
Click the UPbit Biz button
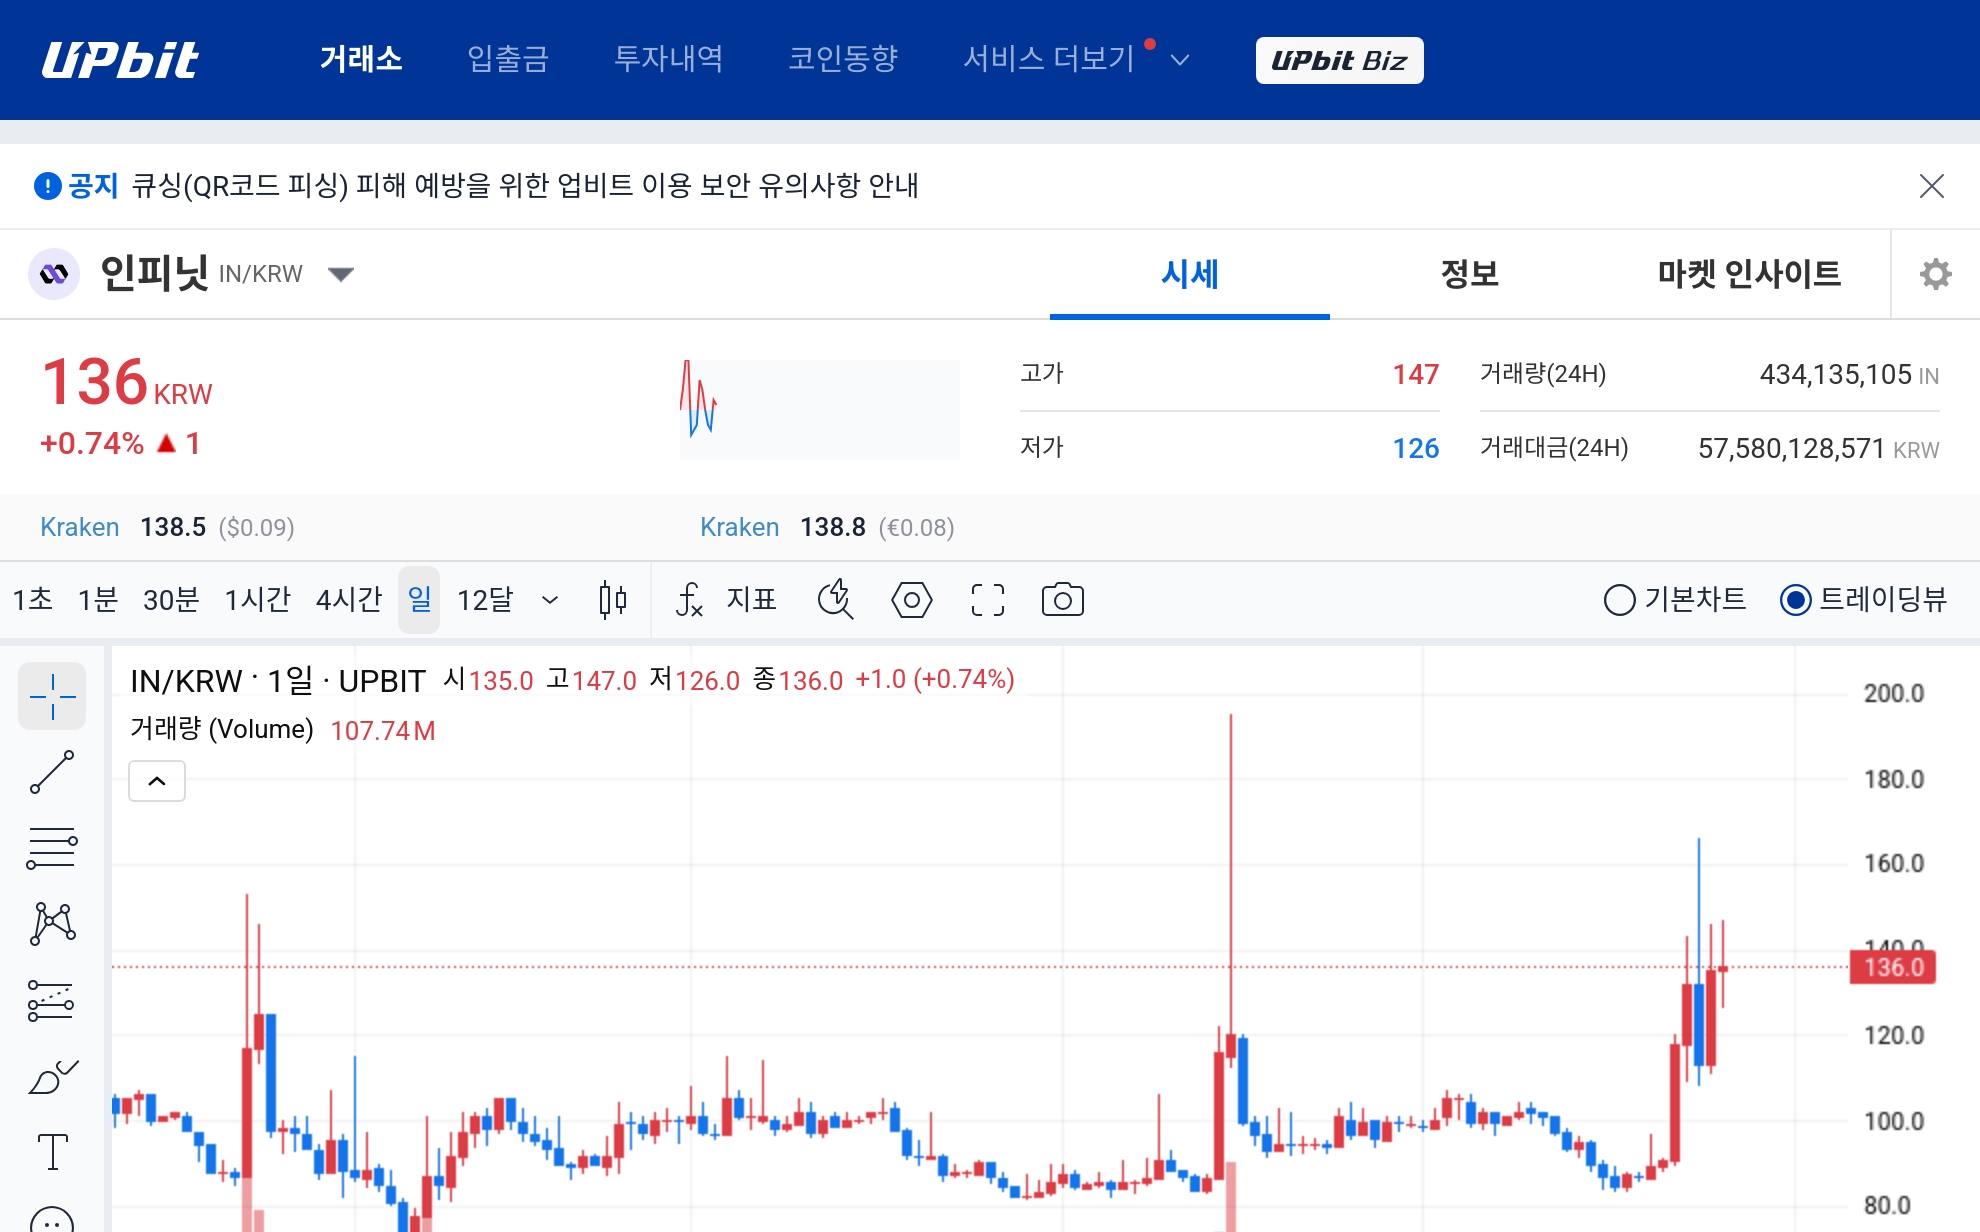pos(1339,60)
